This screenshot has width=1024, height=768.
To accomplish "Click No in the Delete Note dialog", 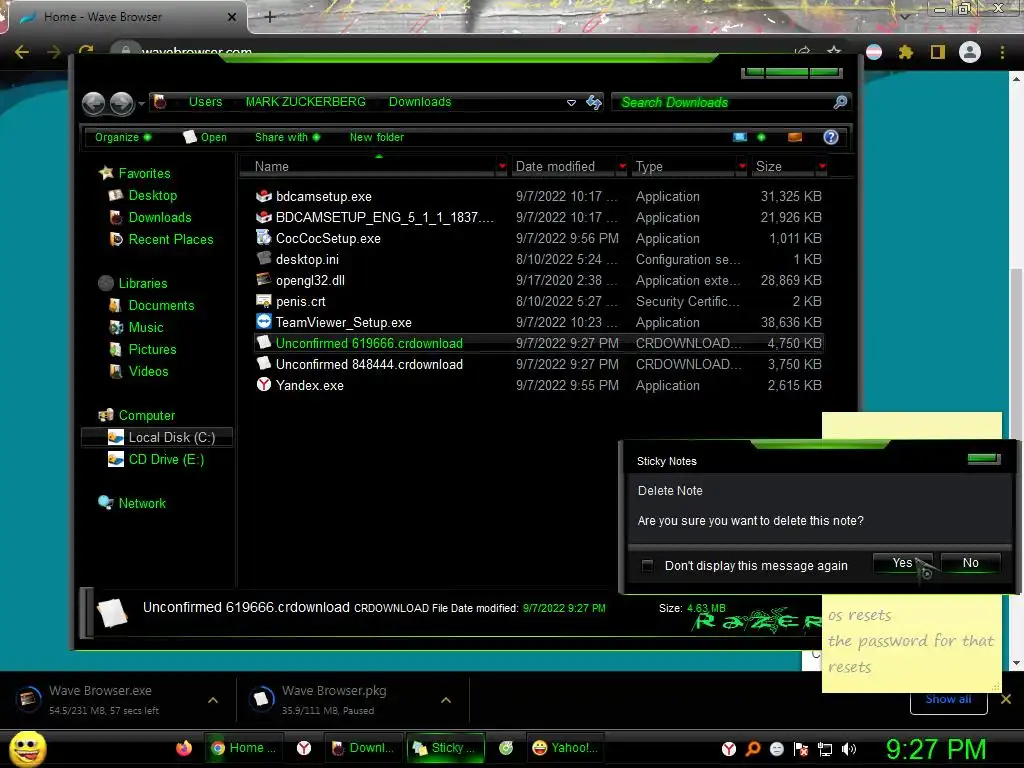I will pos(970,563).
